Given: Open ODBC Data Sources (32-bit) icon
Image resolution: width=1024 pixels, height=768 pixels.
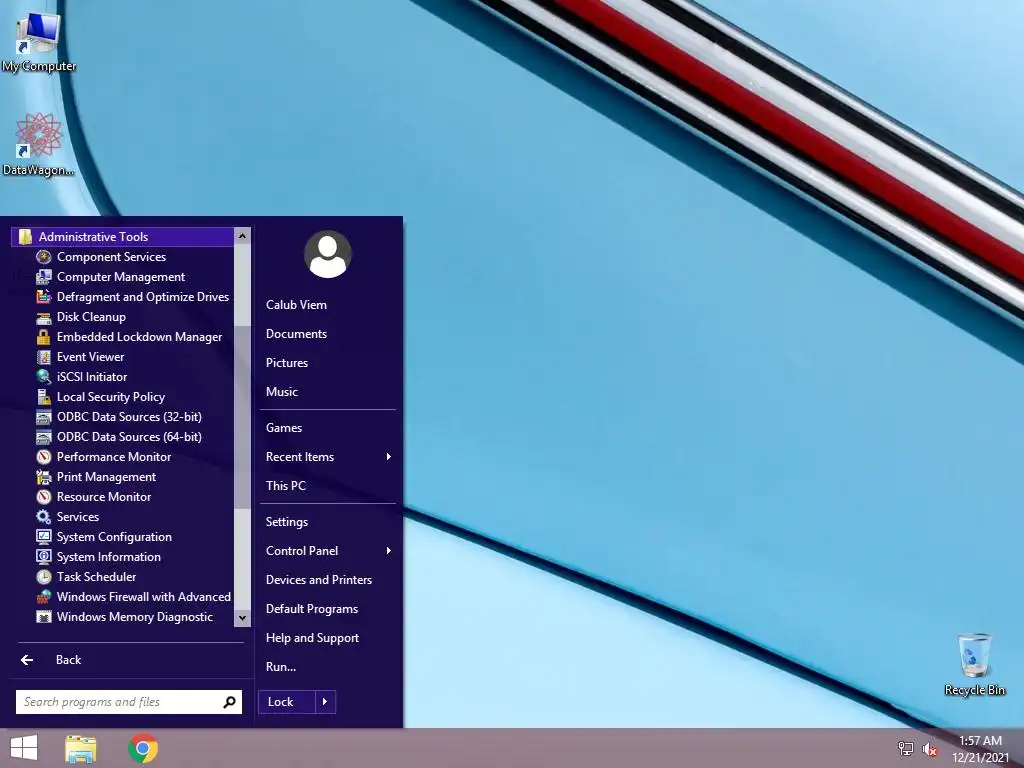Looking at the screenshot, I should pos(44,417).
